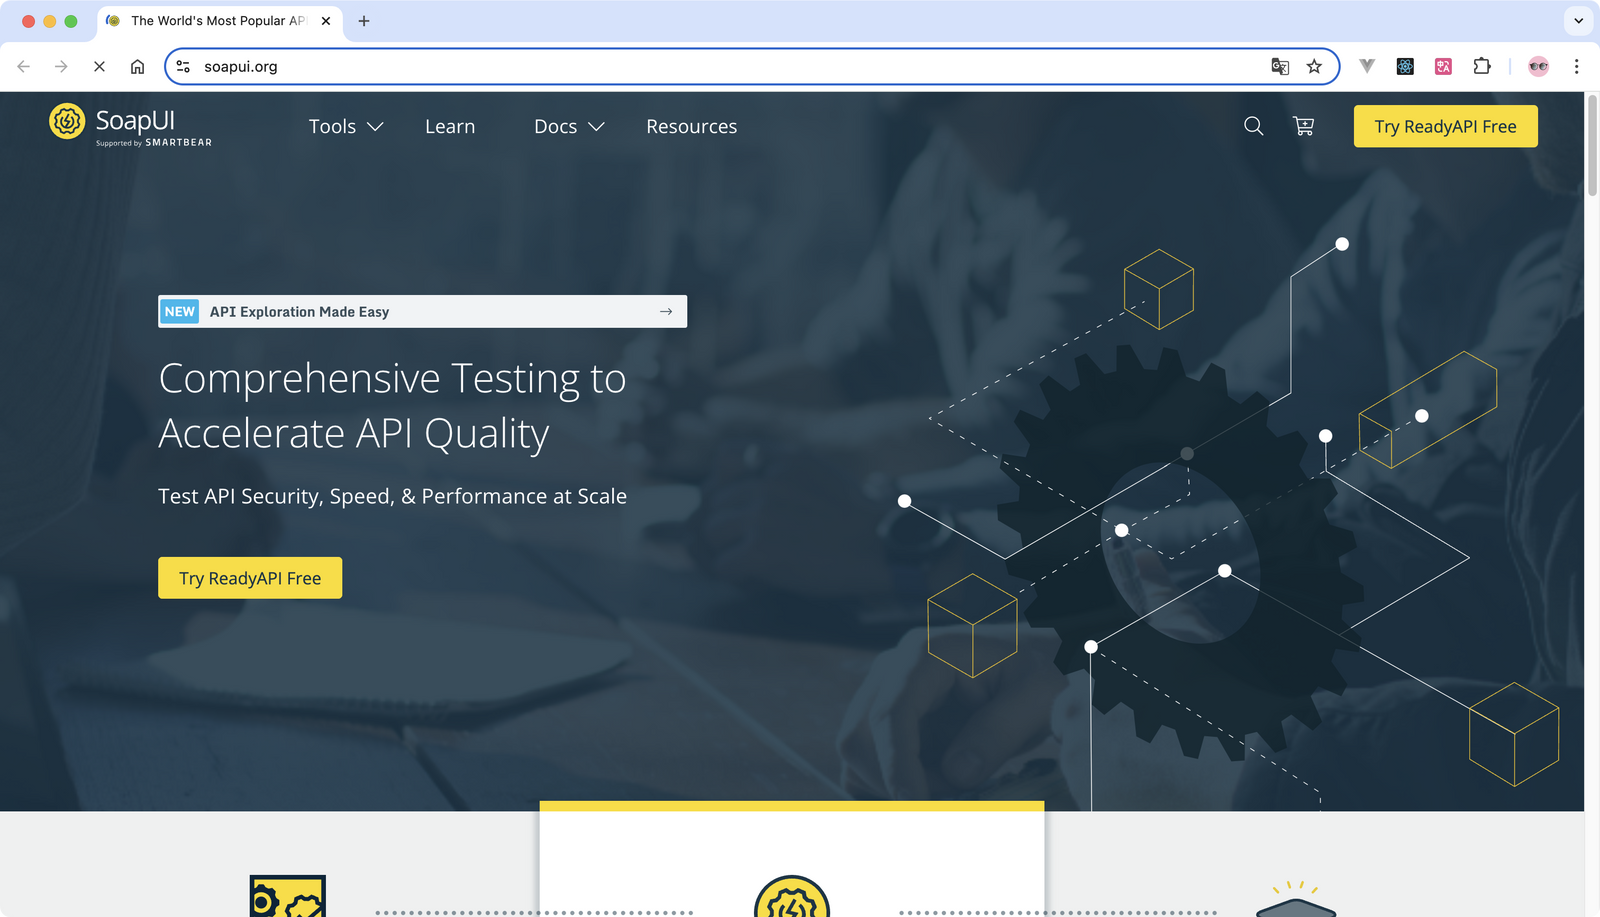The image size is (1600, 917).
Task: Open the site search magnifier icon
Action: [1253, 126]
